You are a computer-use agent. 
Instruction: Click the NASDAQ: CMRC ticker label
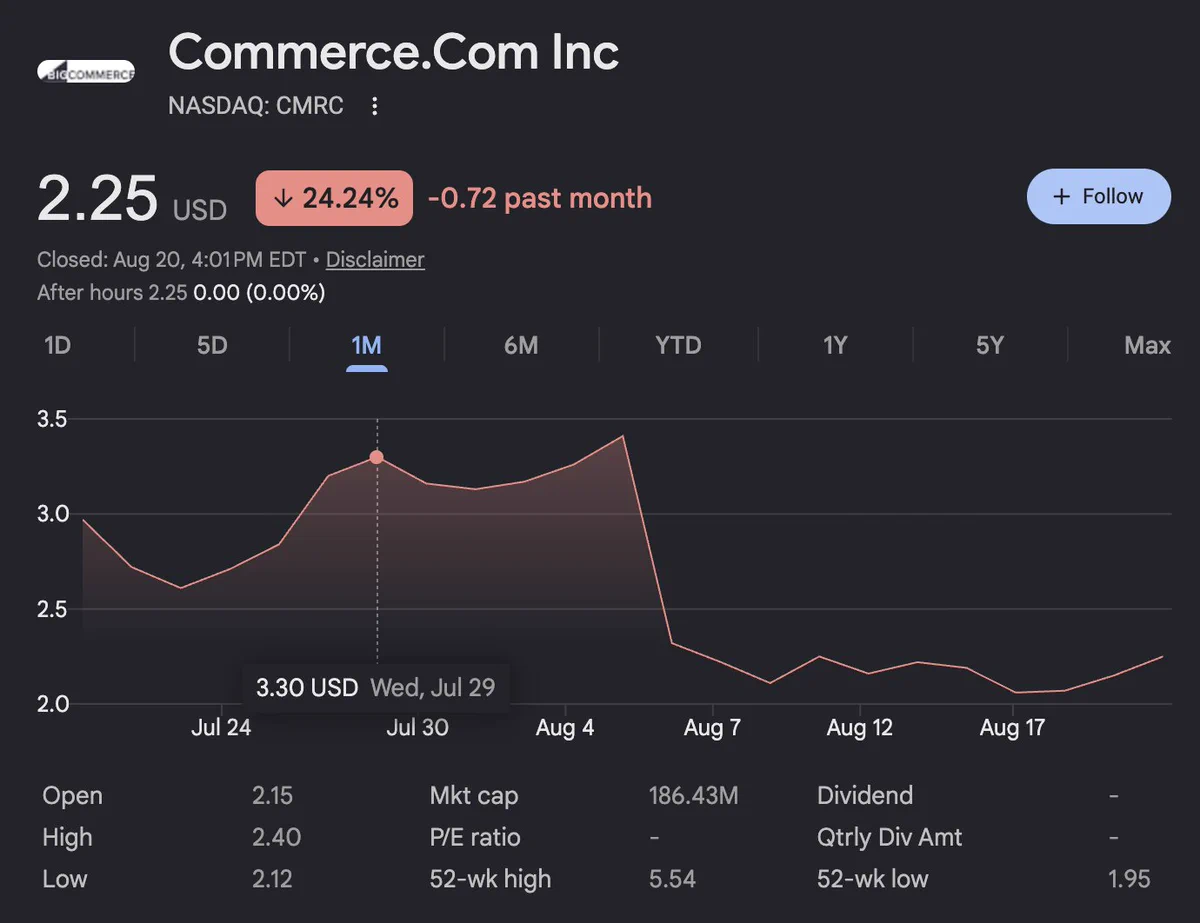[256, 106]
